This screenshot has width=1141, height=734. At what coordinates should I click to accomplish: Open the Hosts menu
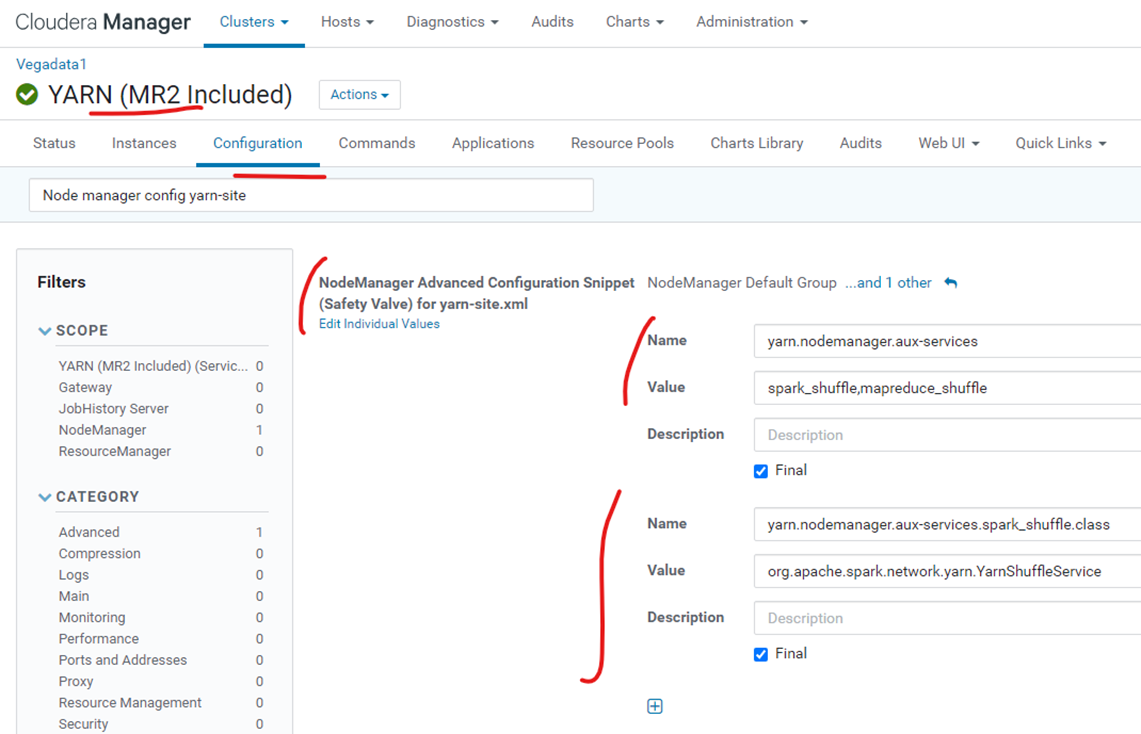tap(347, 21)
